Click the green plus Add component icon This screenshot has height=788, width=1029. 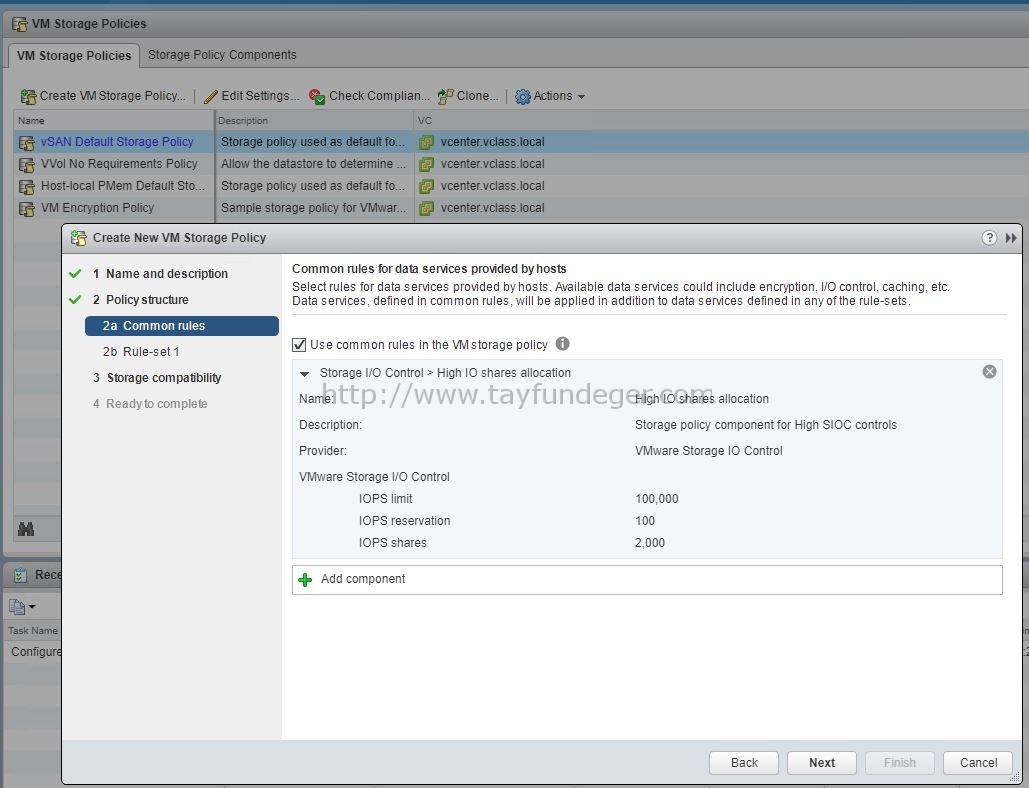[305, 579]
